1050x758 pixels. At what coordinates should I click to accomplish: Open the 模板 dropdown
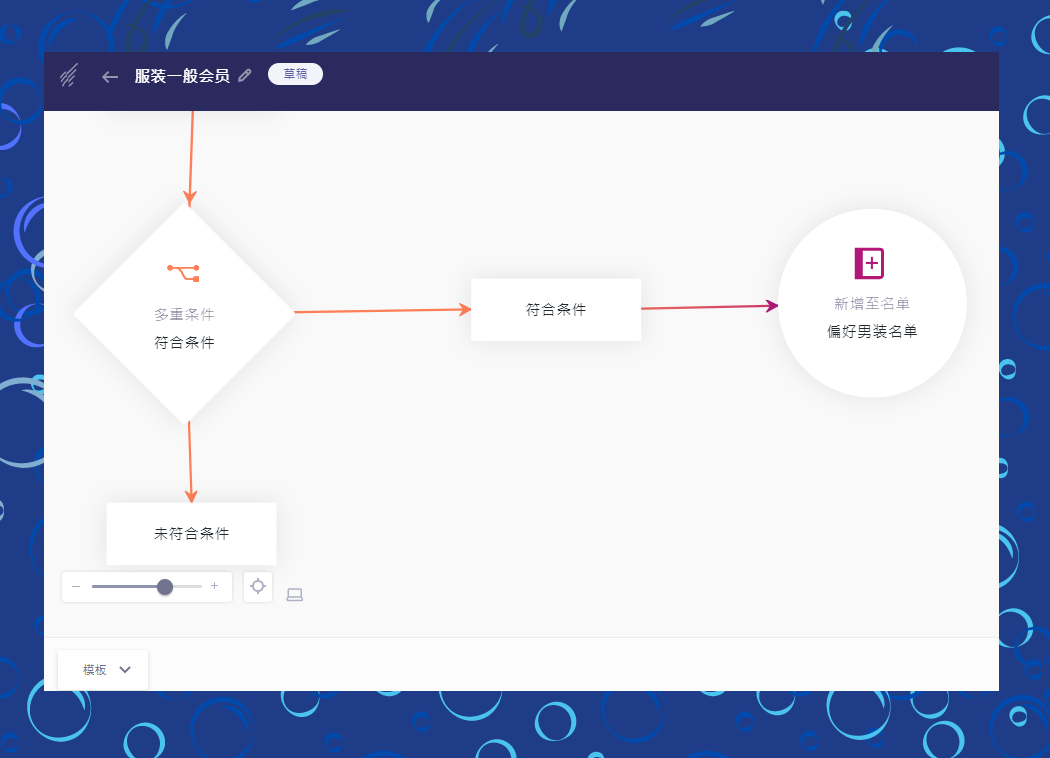pyautogui.click(x=95, y=670)
